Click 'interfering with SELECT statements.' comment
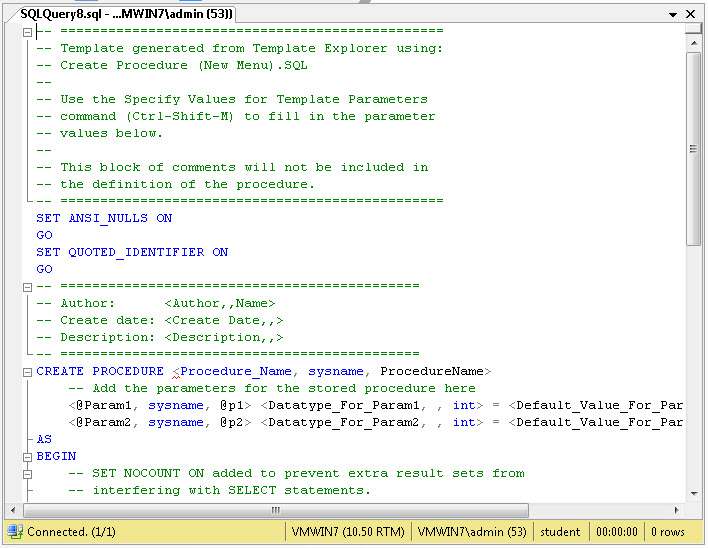This screenshot has height=548, width=708. coord(219,491)
